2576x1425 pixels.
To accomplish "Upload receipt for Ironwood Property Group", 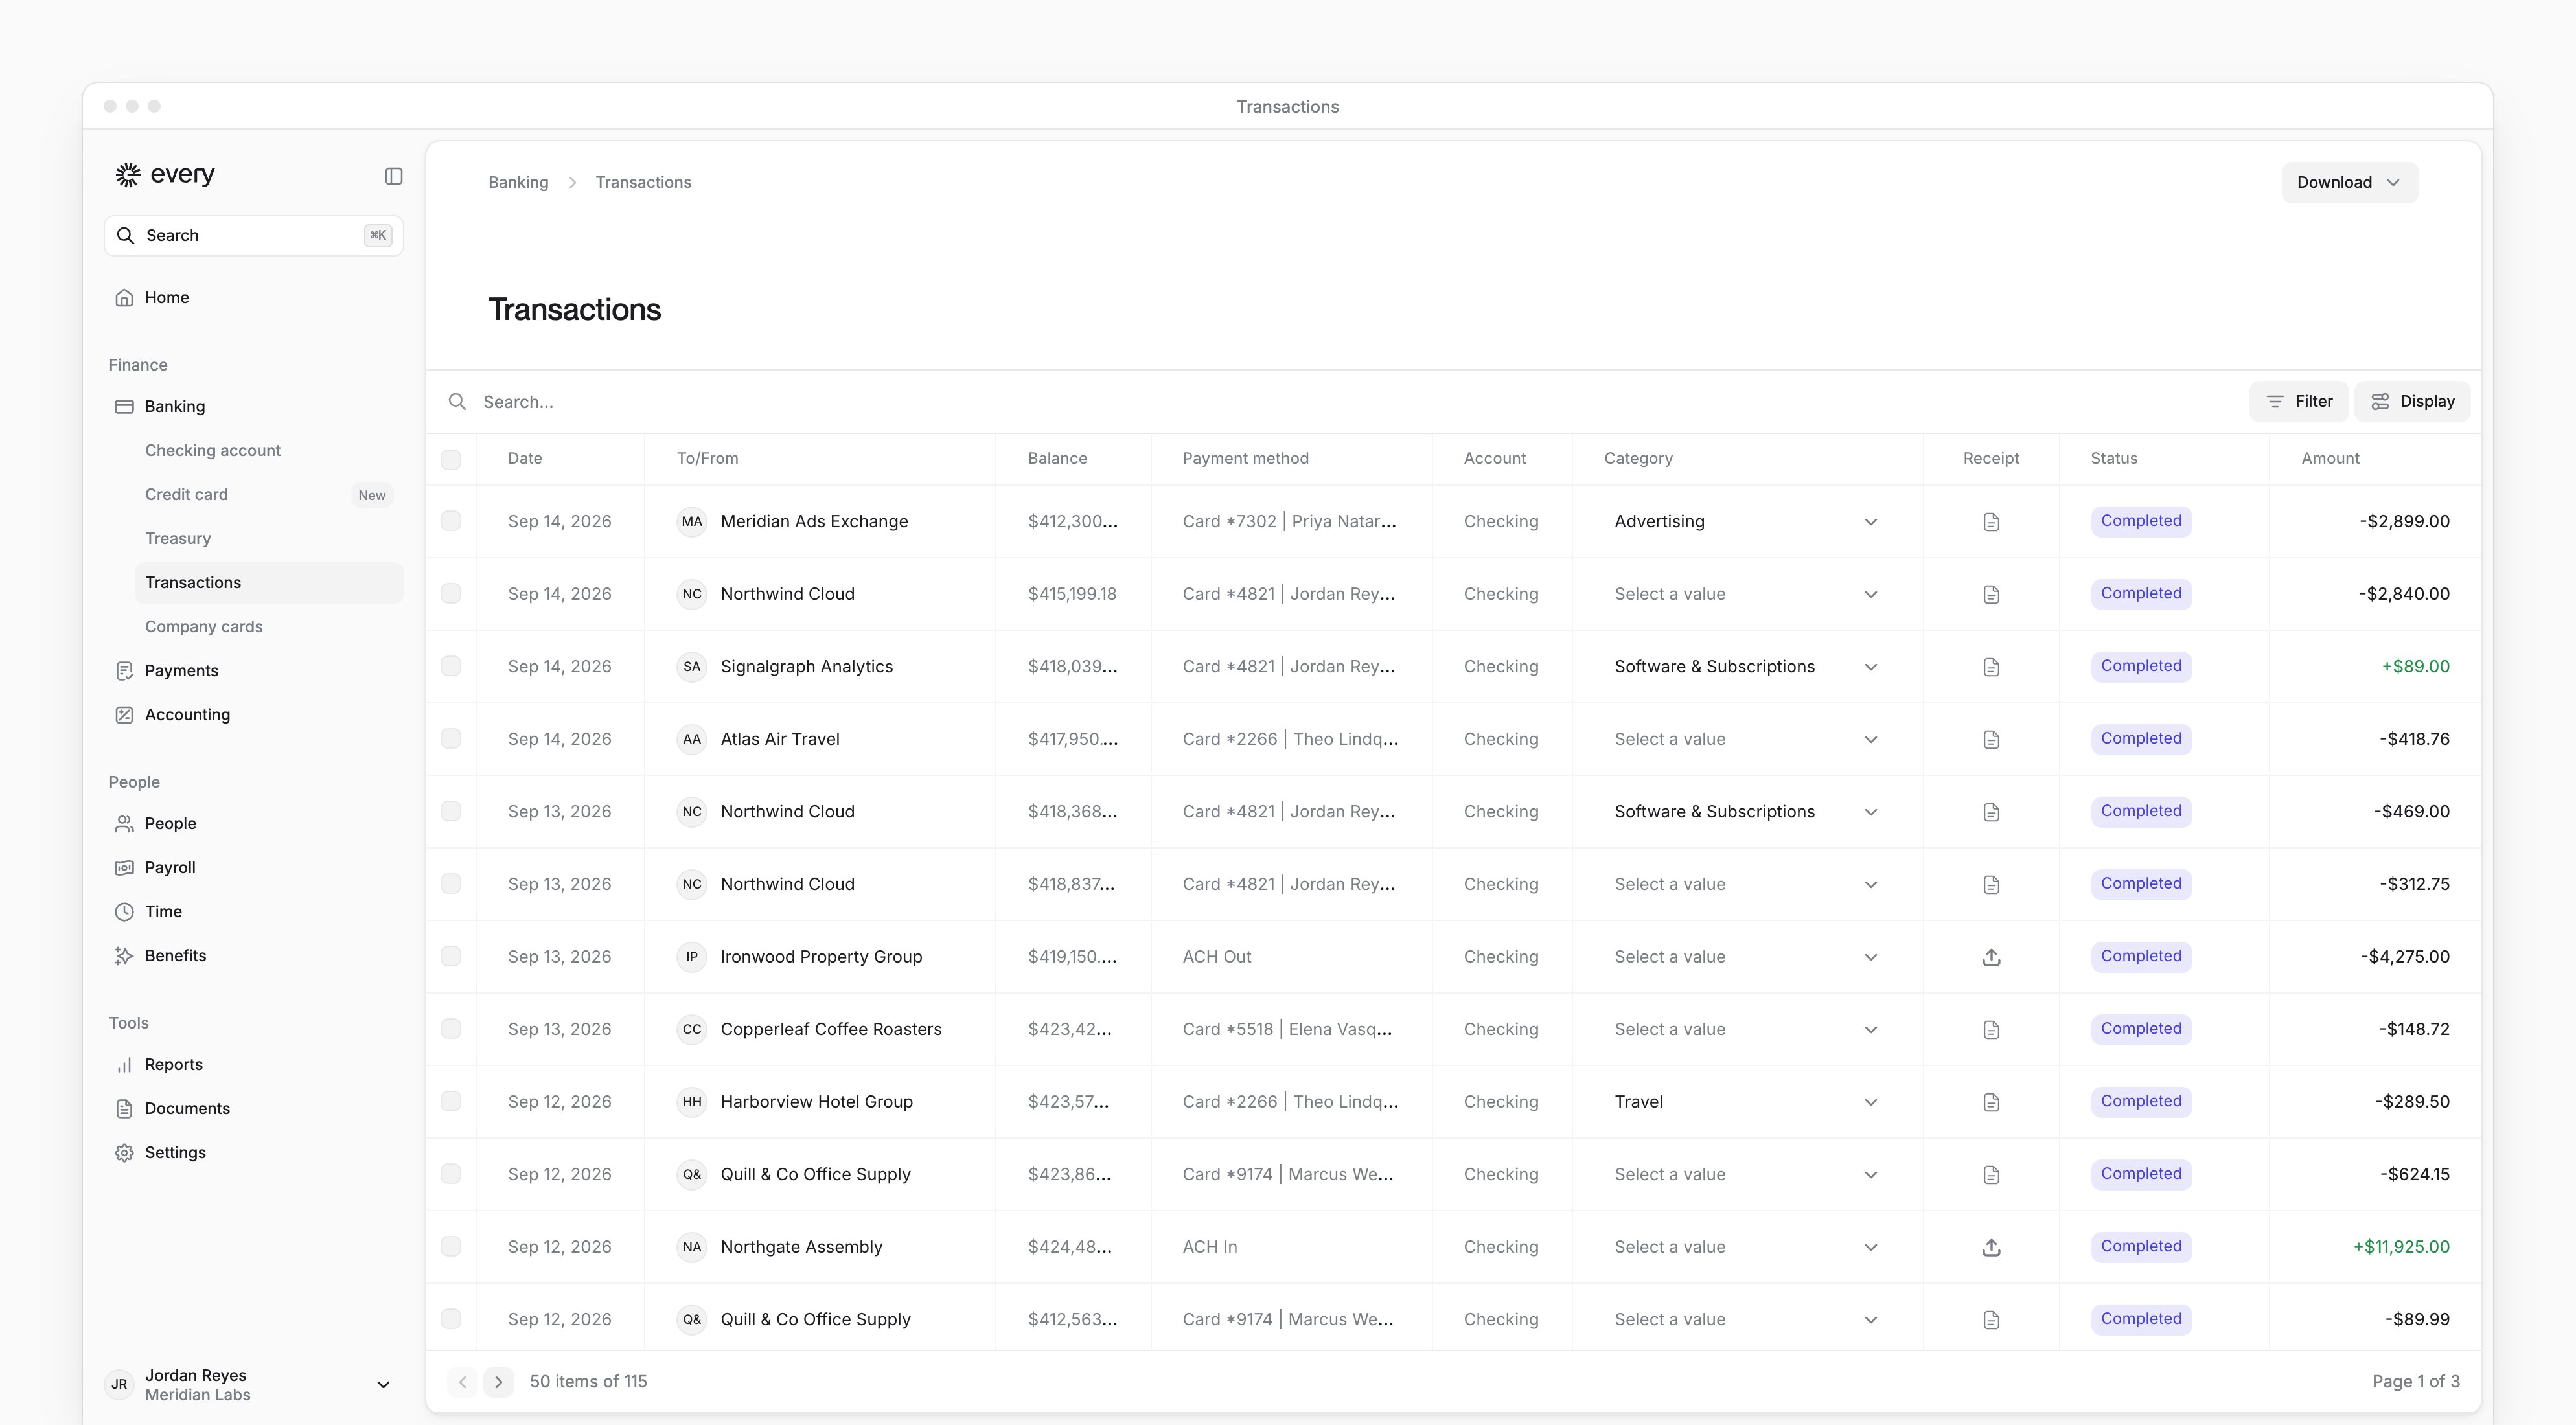I will (x=1991, y=957).
